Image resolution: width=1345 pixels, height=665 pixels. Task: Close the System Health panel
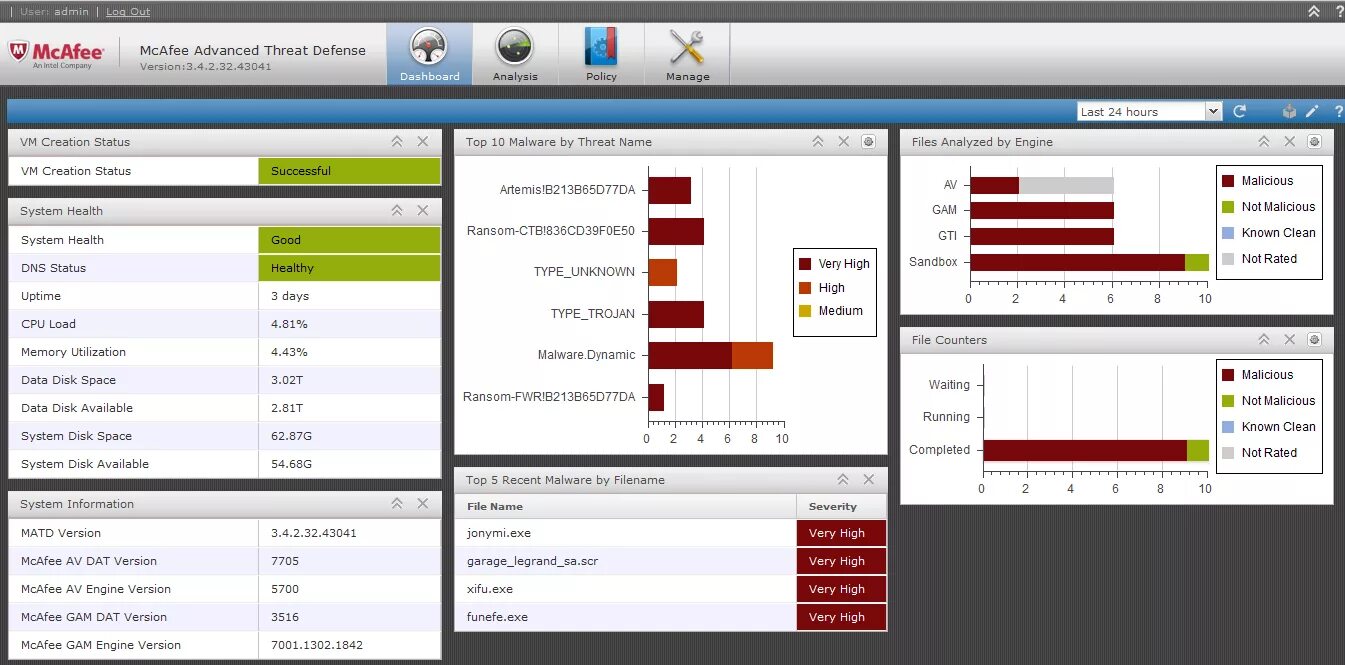click(423, 211)
